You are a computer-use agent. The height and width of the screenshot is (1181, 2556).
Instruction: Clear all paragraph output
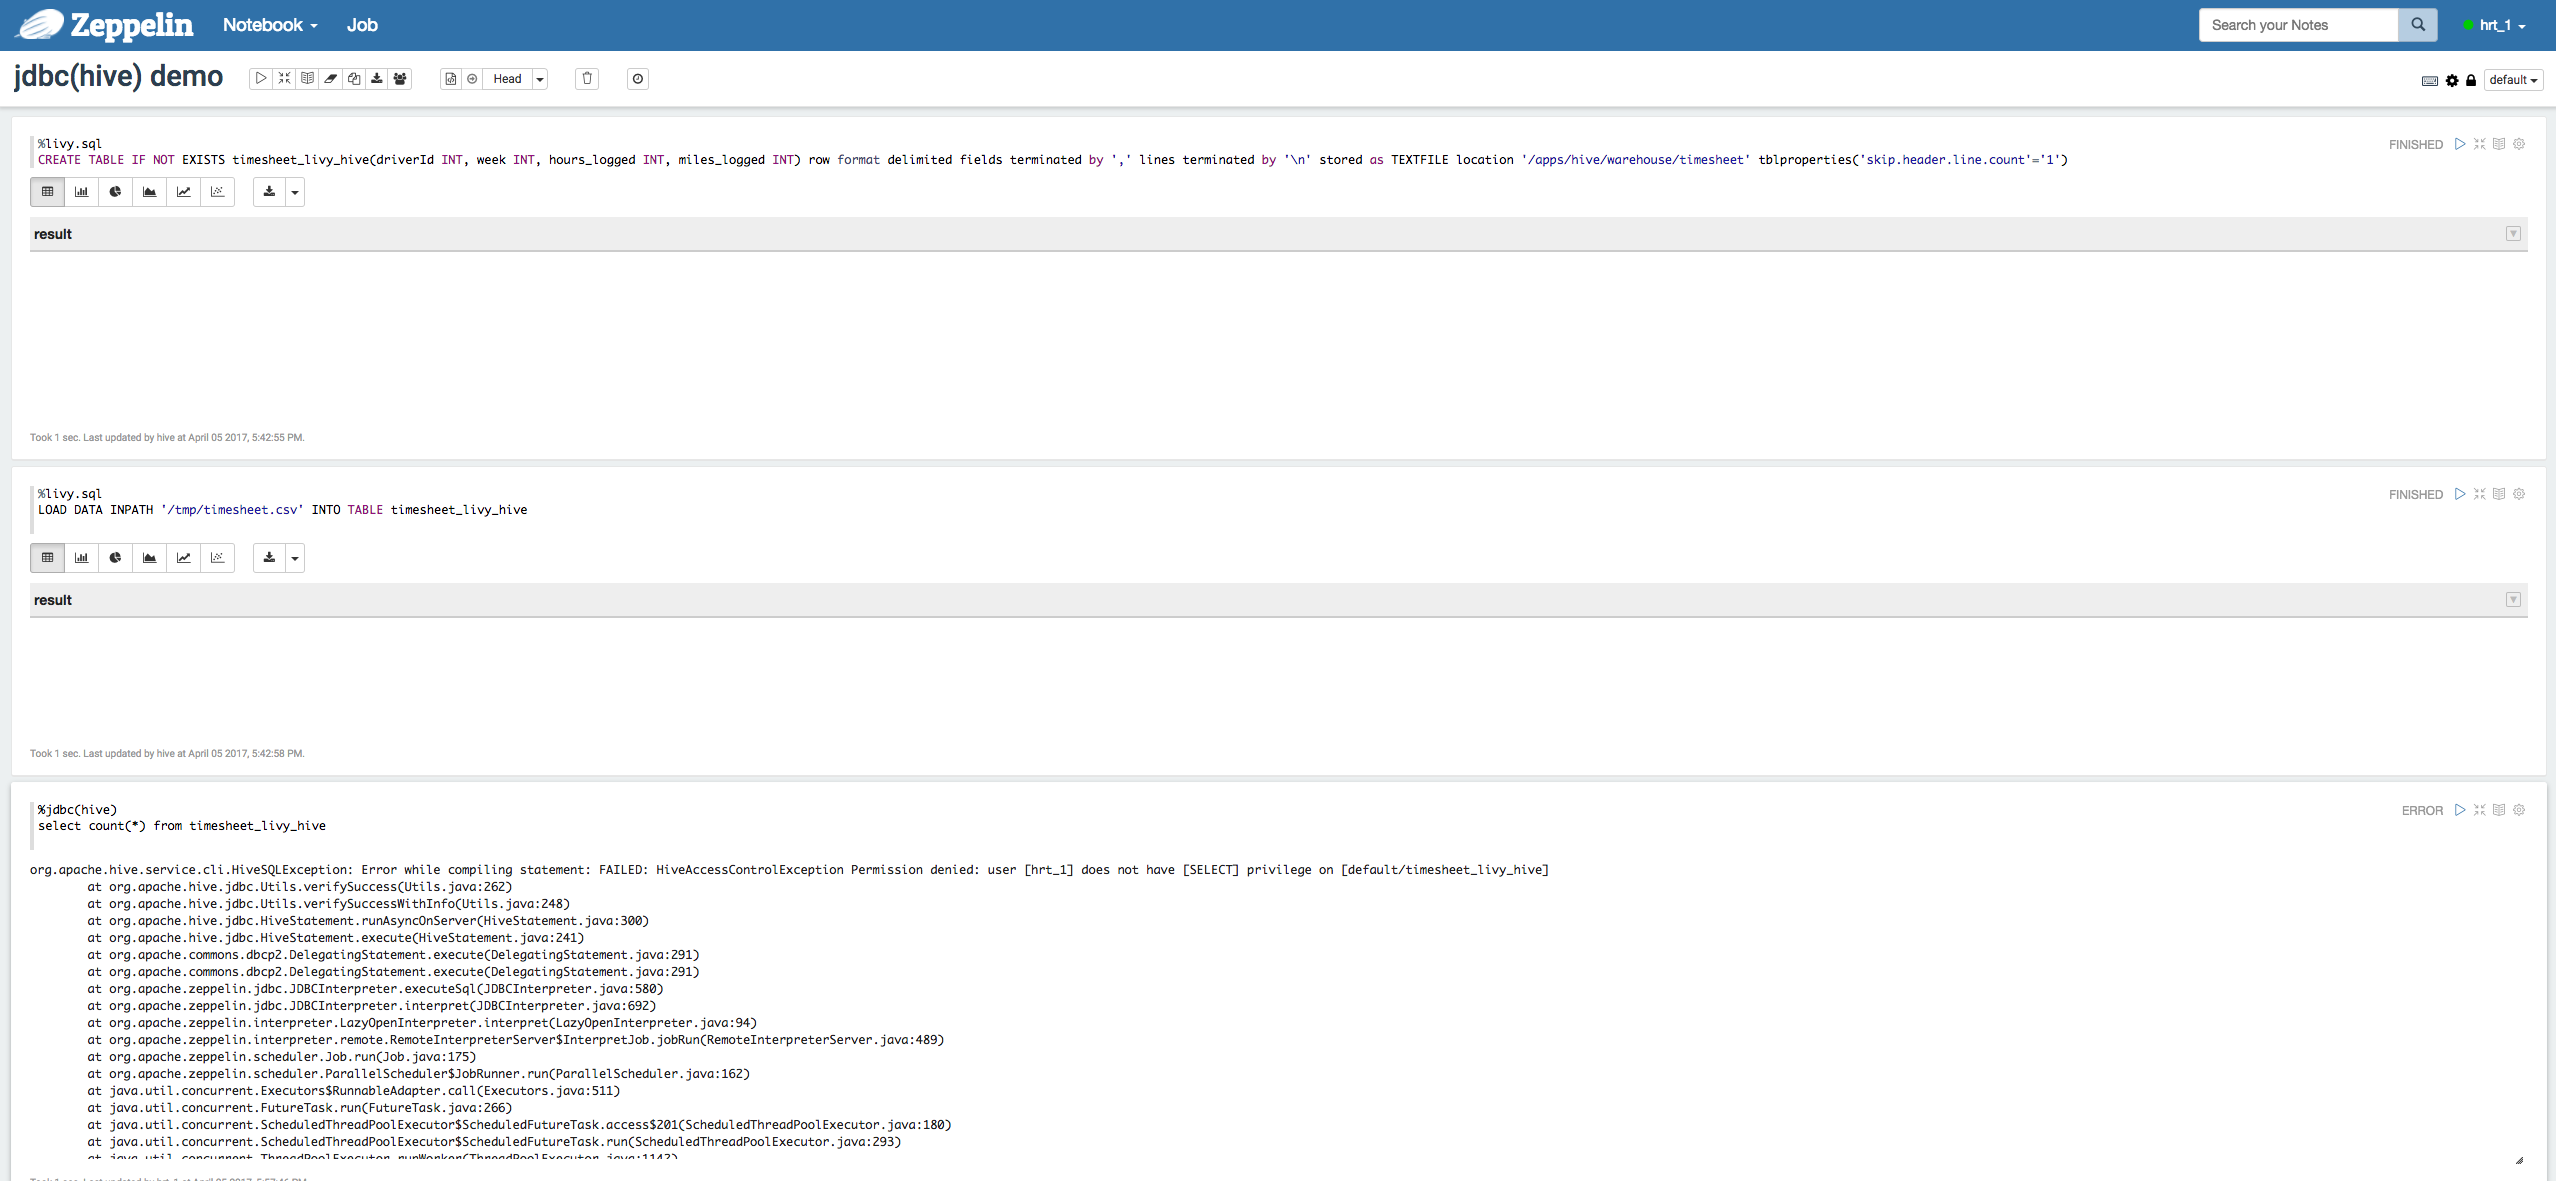coord(330,78)
